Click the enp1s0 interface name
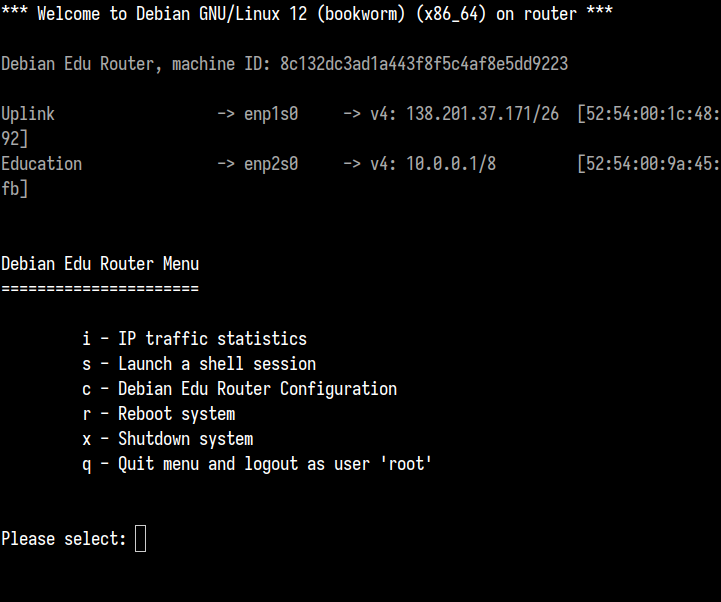Viewport: 721px width, 602px height. point(271,114)
